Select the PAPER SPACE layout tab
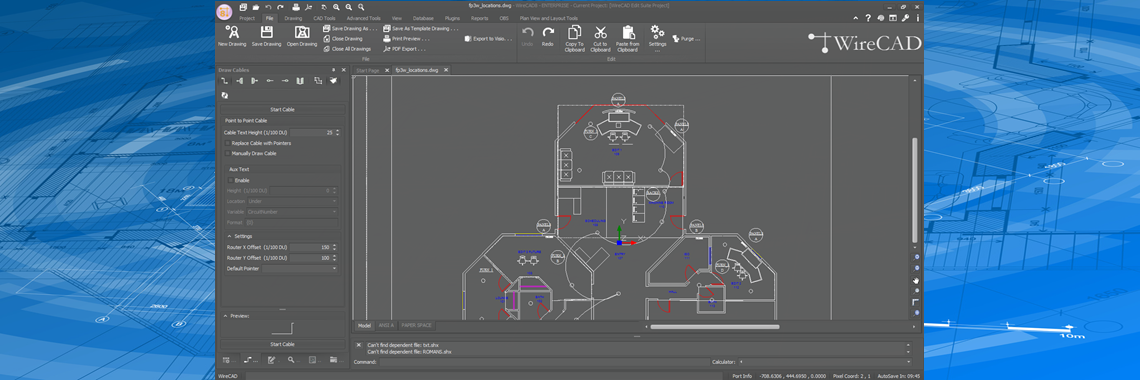 pos(417,326)
